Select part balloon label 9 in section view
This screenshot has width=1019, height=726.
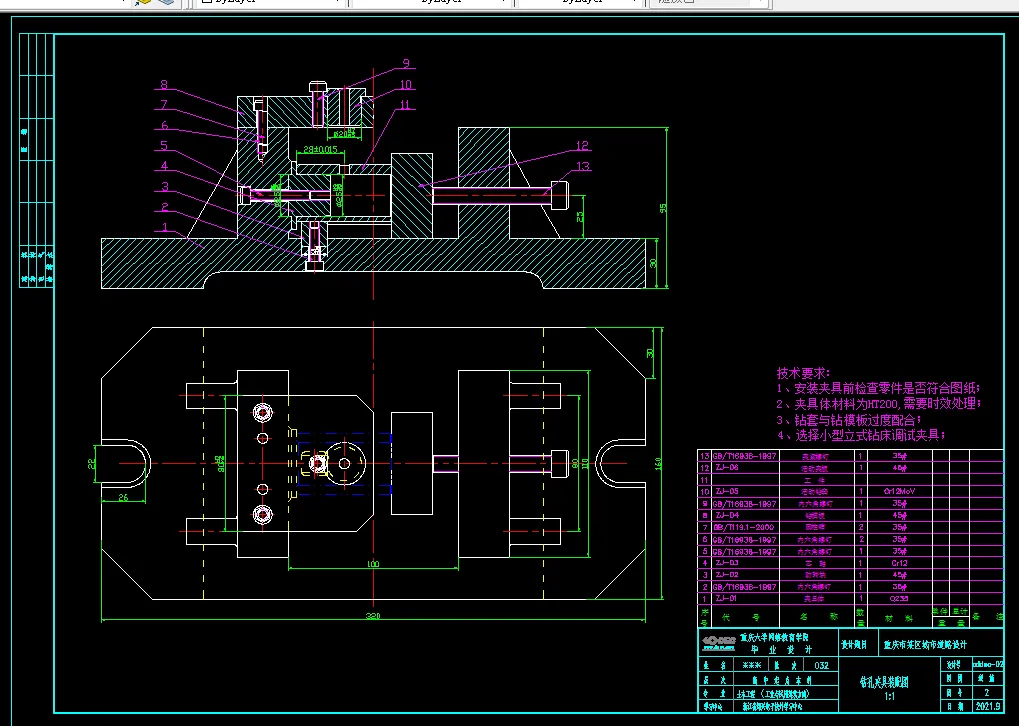[406, 64]
